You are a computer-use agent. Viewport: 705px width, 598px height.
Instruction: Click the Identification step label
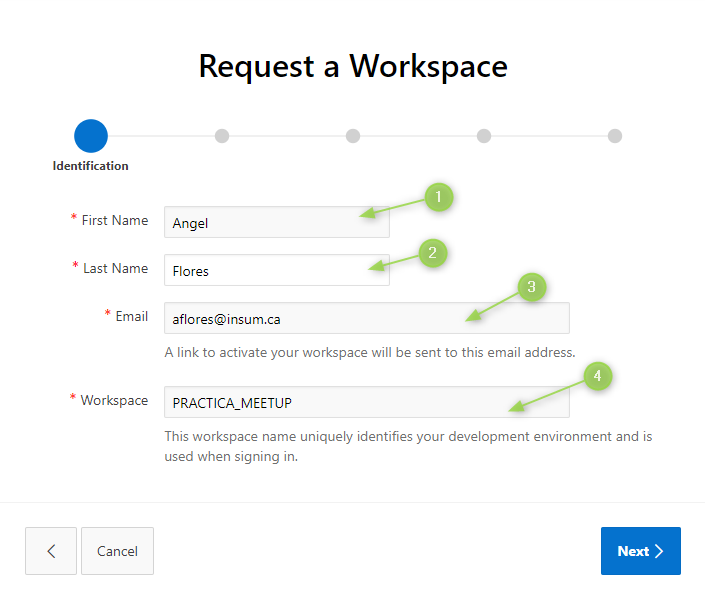[x=90, y=166]
